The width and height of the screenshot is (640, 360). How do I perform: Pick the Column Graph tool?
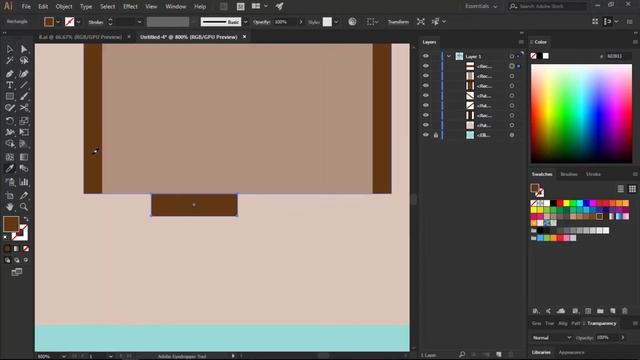24,182
